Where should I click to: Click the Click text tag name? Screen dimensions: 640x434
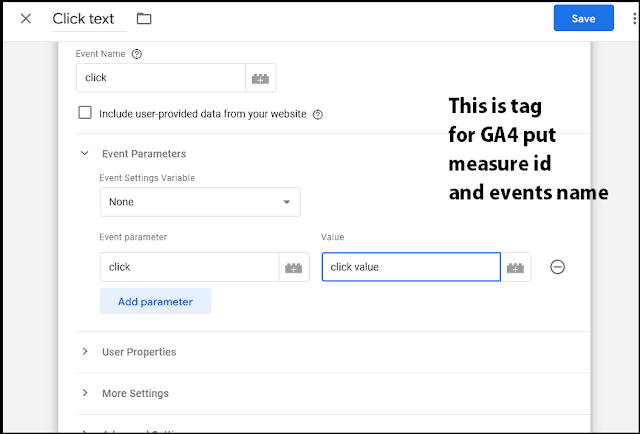(88, 19)
